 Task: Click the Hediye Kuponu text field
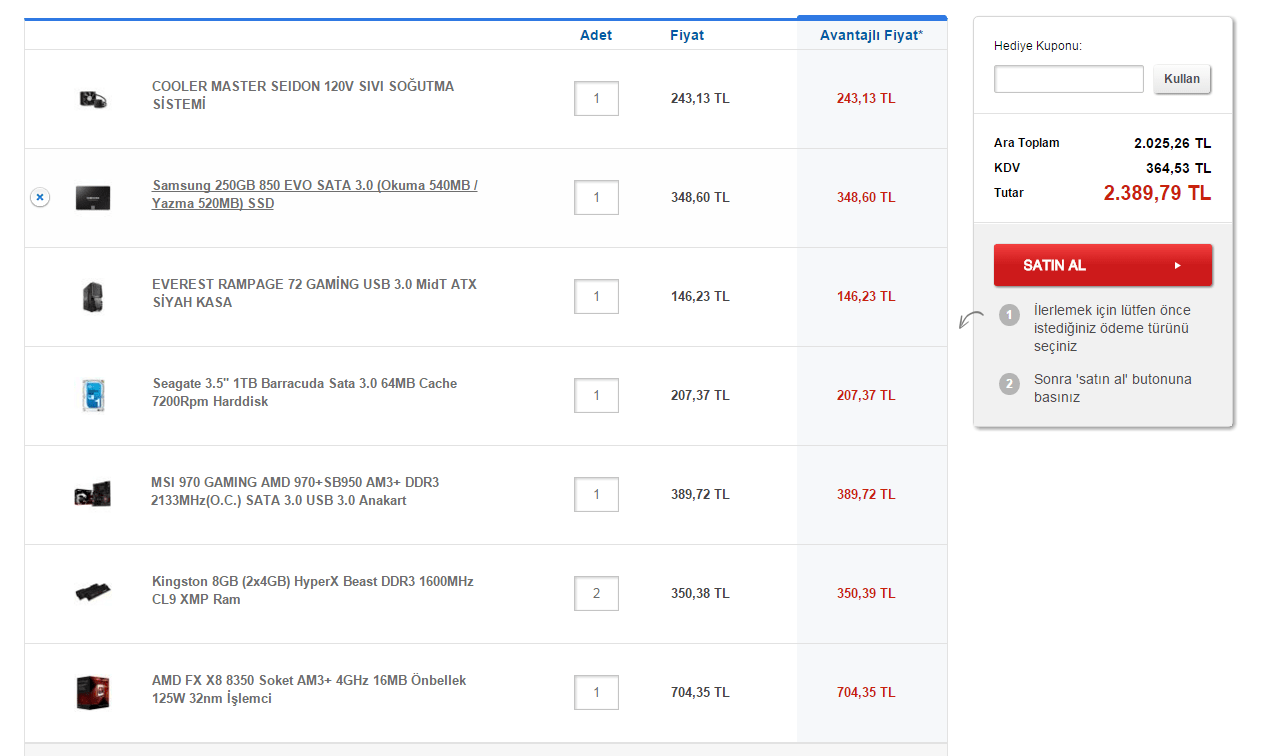(x=1068, y=79)
